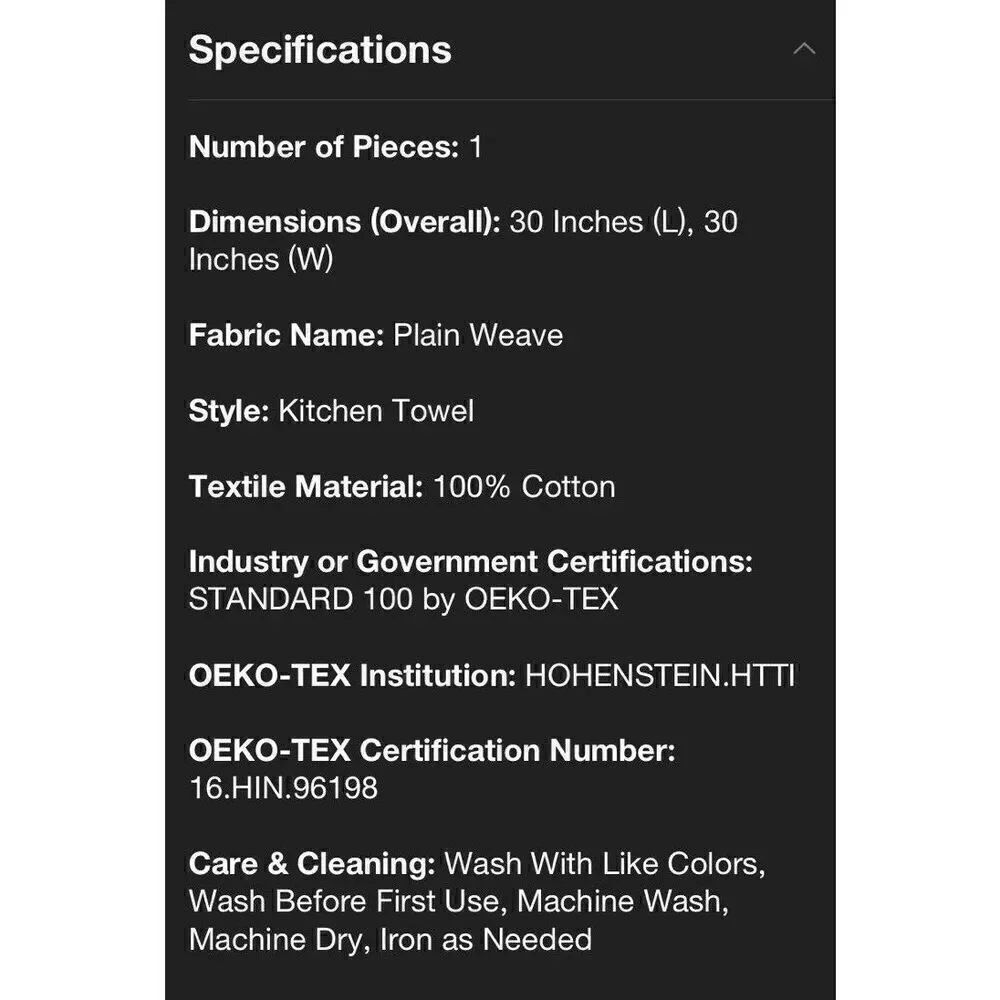Click the Inches (W) text line
Image resolution: width=1000 pixels, height=1000 pixels.
pyautogui.click(x=261, y=260)
